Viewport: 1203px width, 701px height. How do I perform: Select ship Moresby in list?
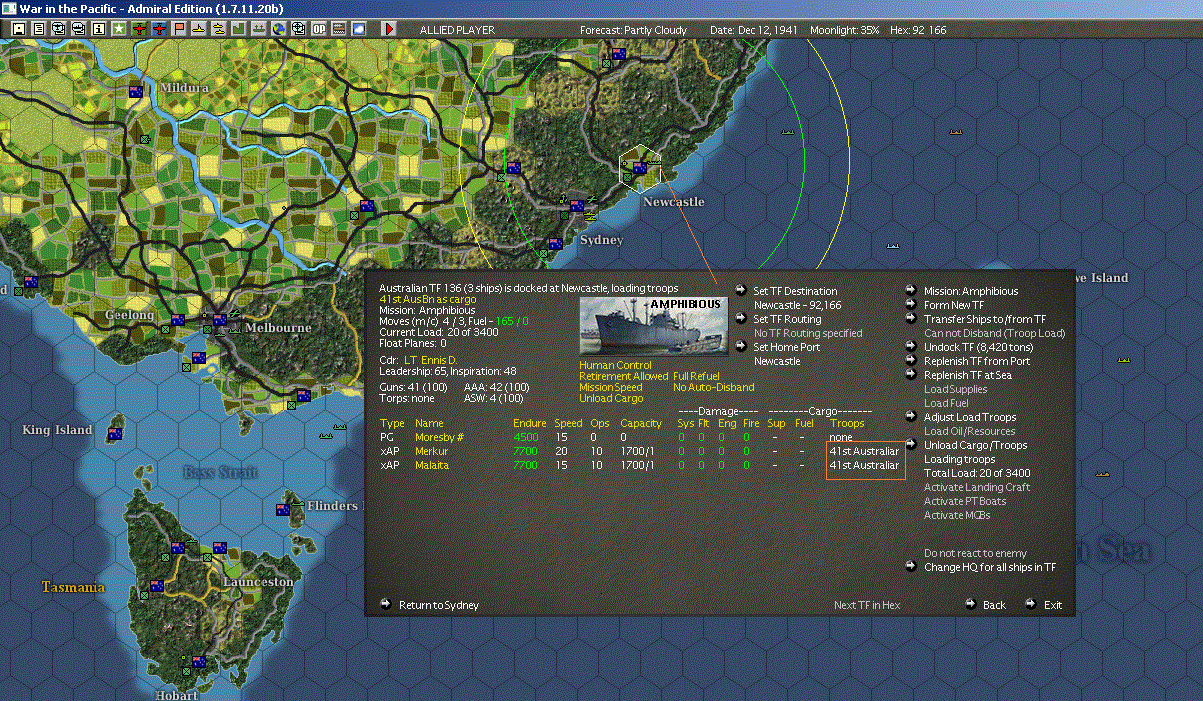[x=439, y=437]
